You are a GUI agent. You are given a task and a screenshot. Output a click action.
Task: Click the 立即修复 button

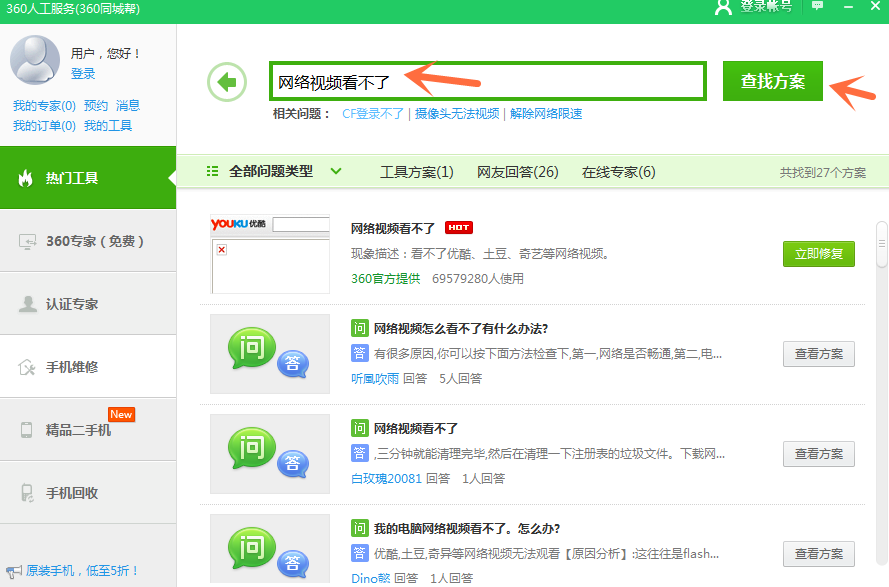click(819, 254)
